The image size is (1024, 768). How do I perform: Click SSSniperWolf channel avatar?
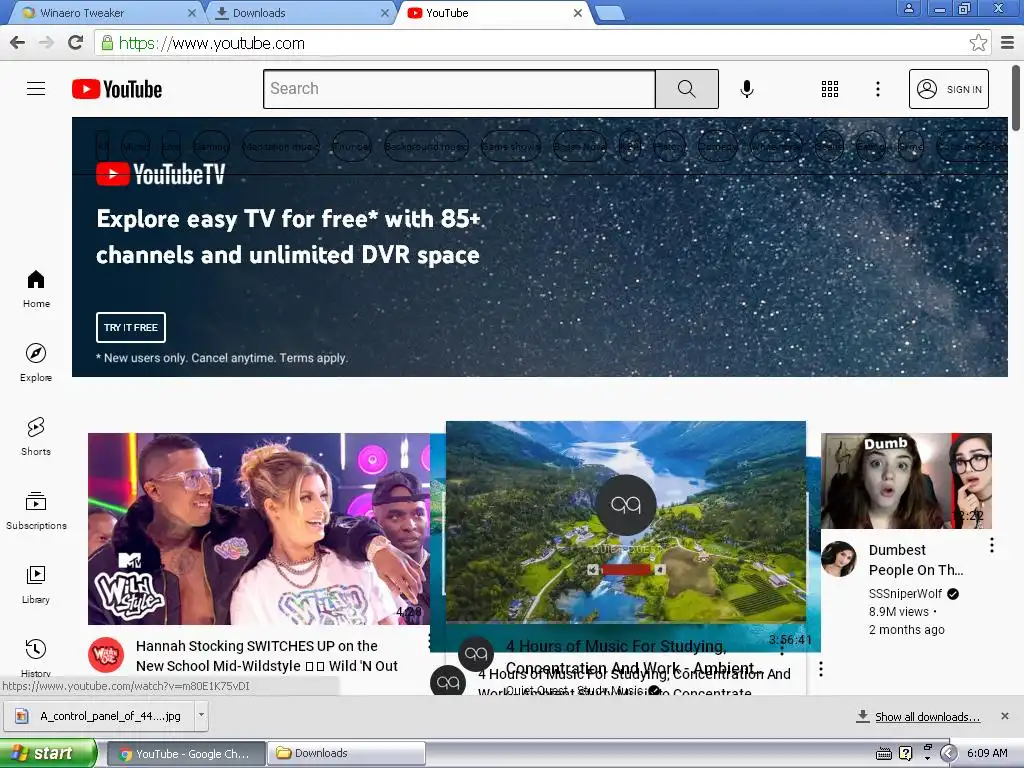[839, 558]
